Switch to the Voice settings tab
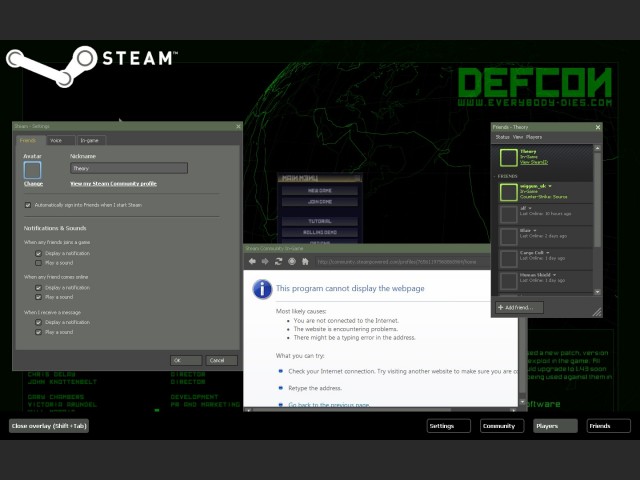This screenshot has height=480, width=640. point(61,140)
